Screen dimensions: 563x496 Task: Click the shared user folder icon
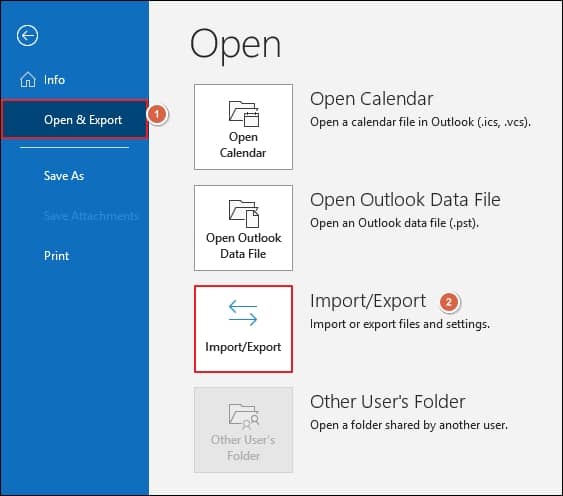(x=244, y=416)
